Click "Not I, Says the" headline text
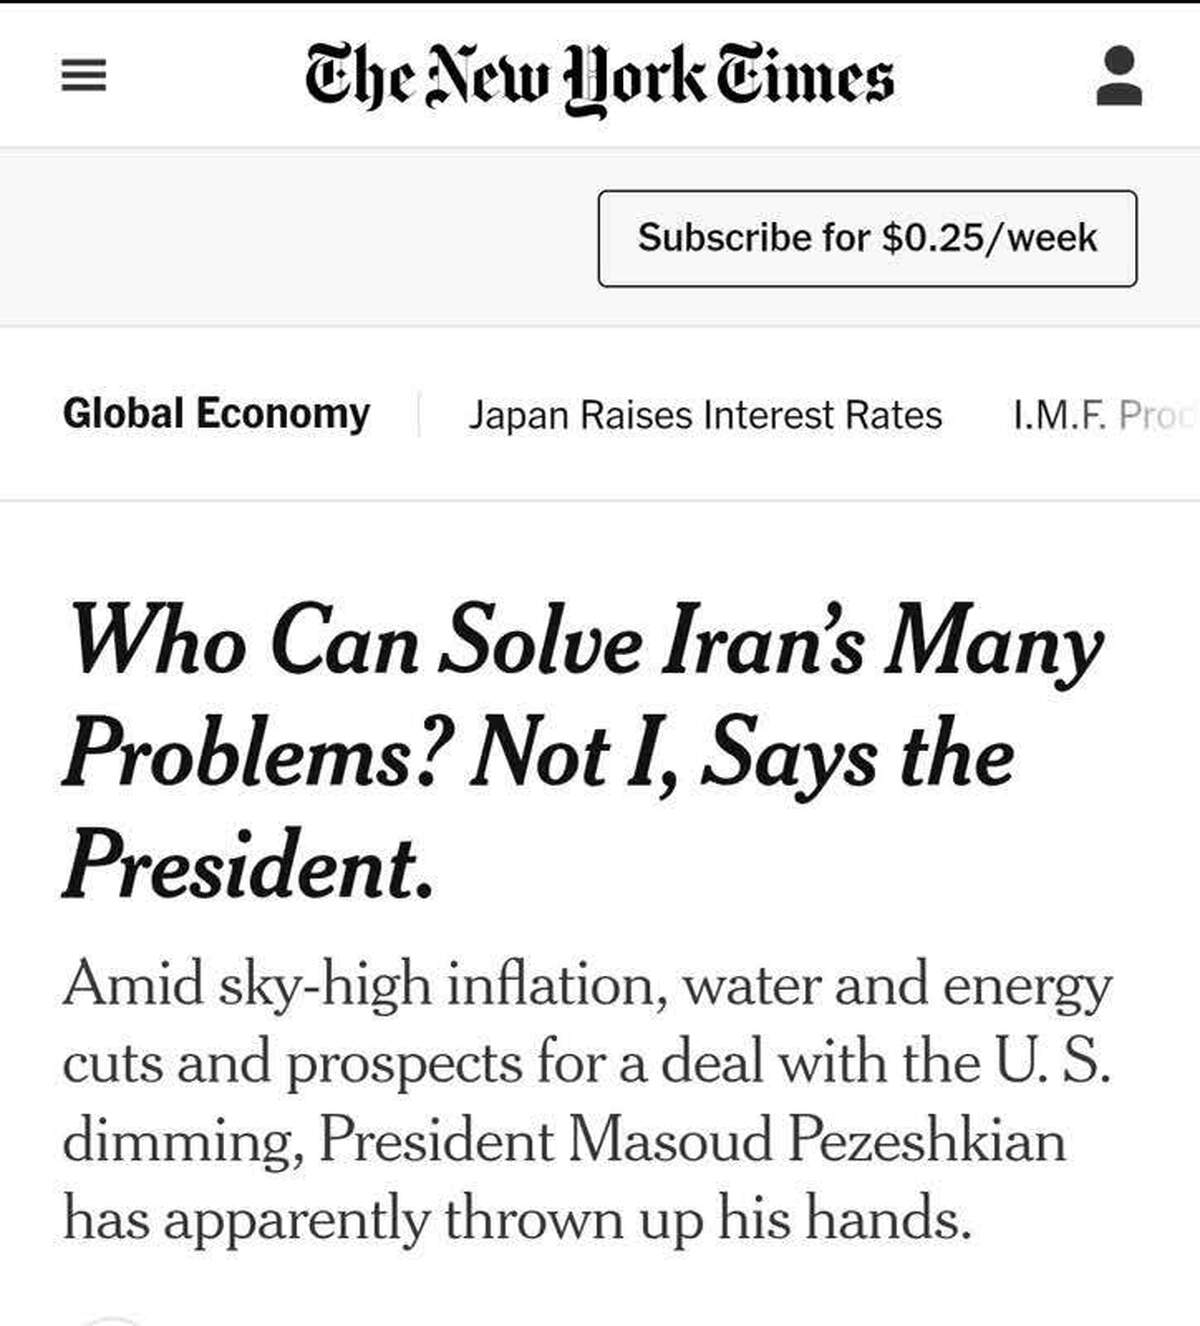The image size is (1200, 1326). (x=743, y=755)
